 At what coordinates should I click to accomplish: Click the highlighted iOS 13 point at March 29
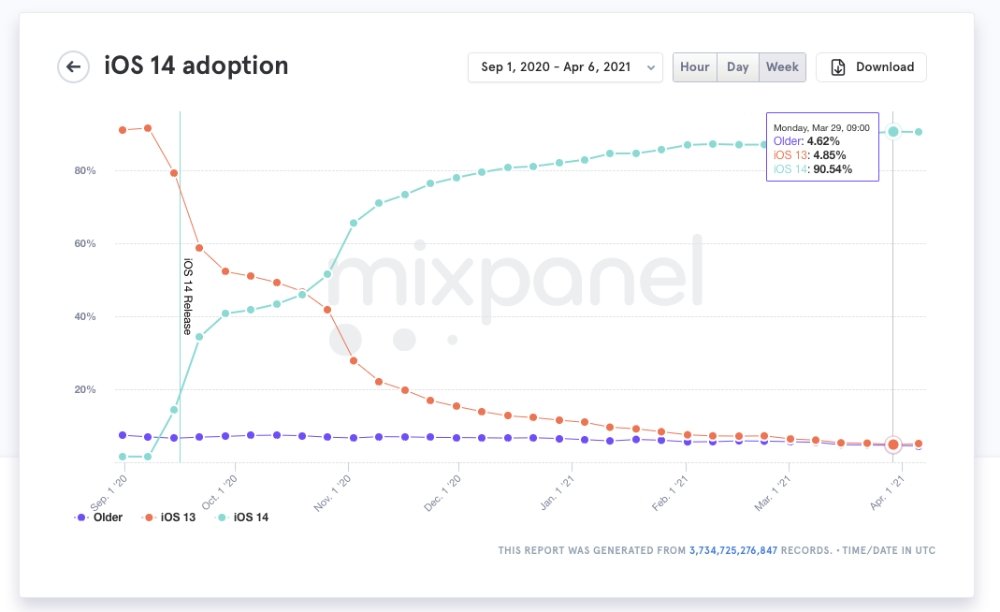[x=893, y=444]
